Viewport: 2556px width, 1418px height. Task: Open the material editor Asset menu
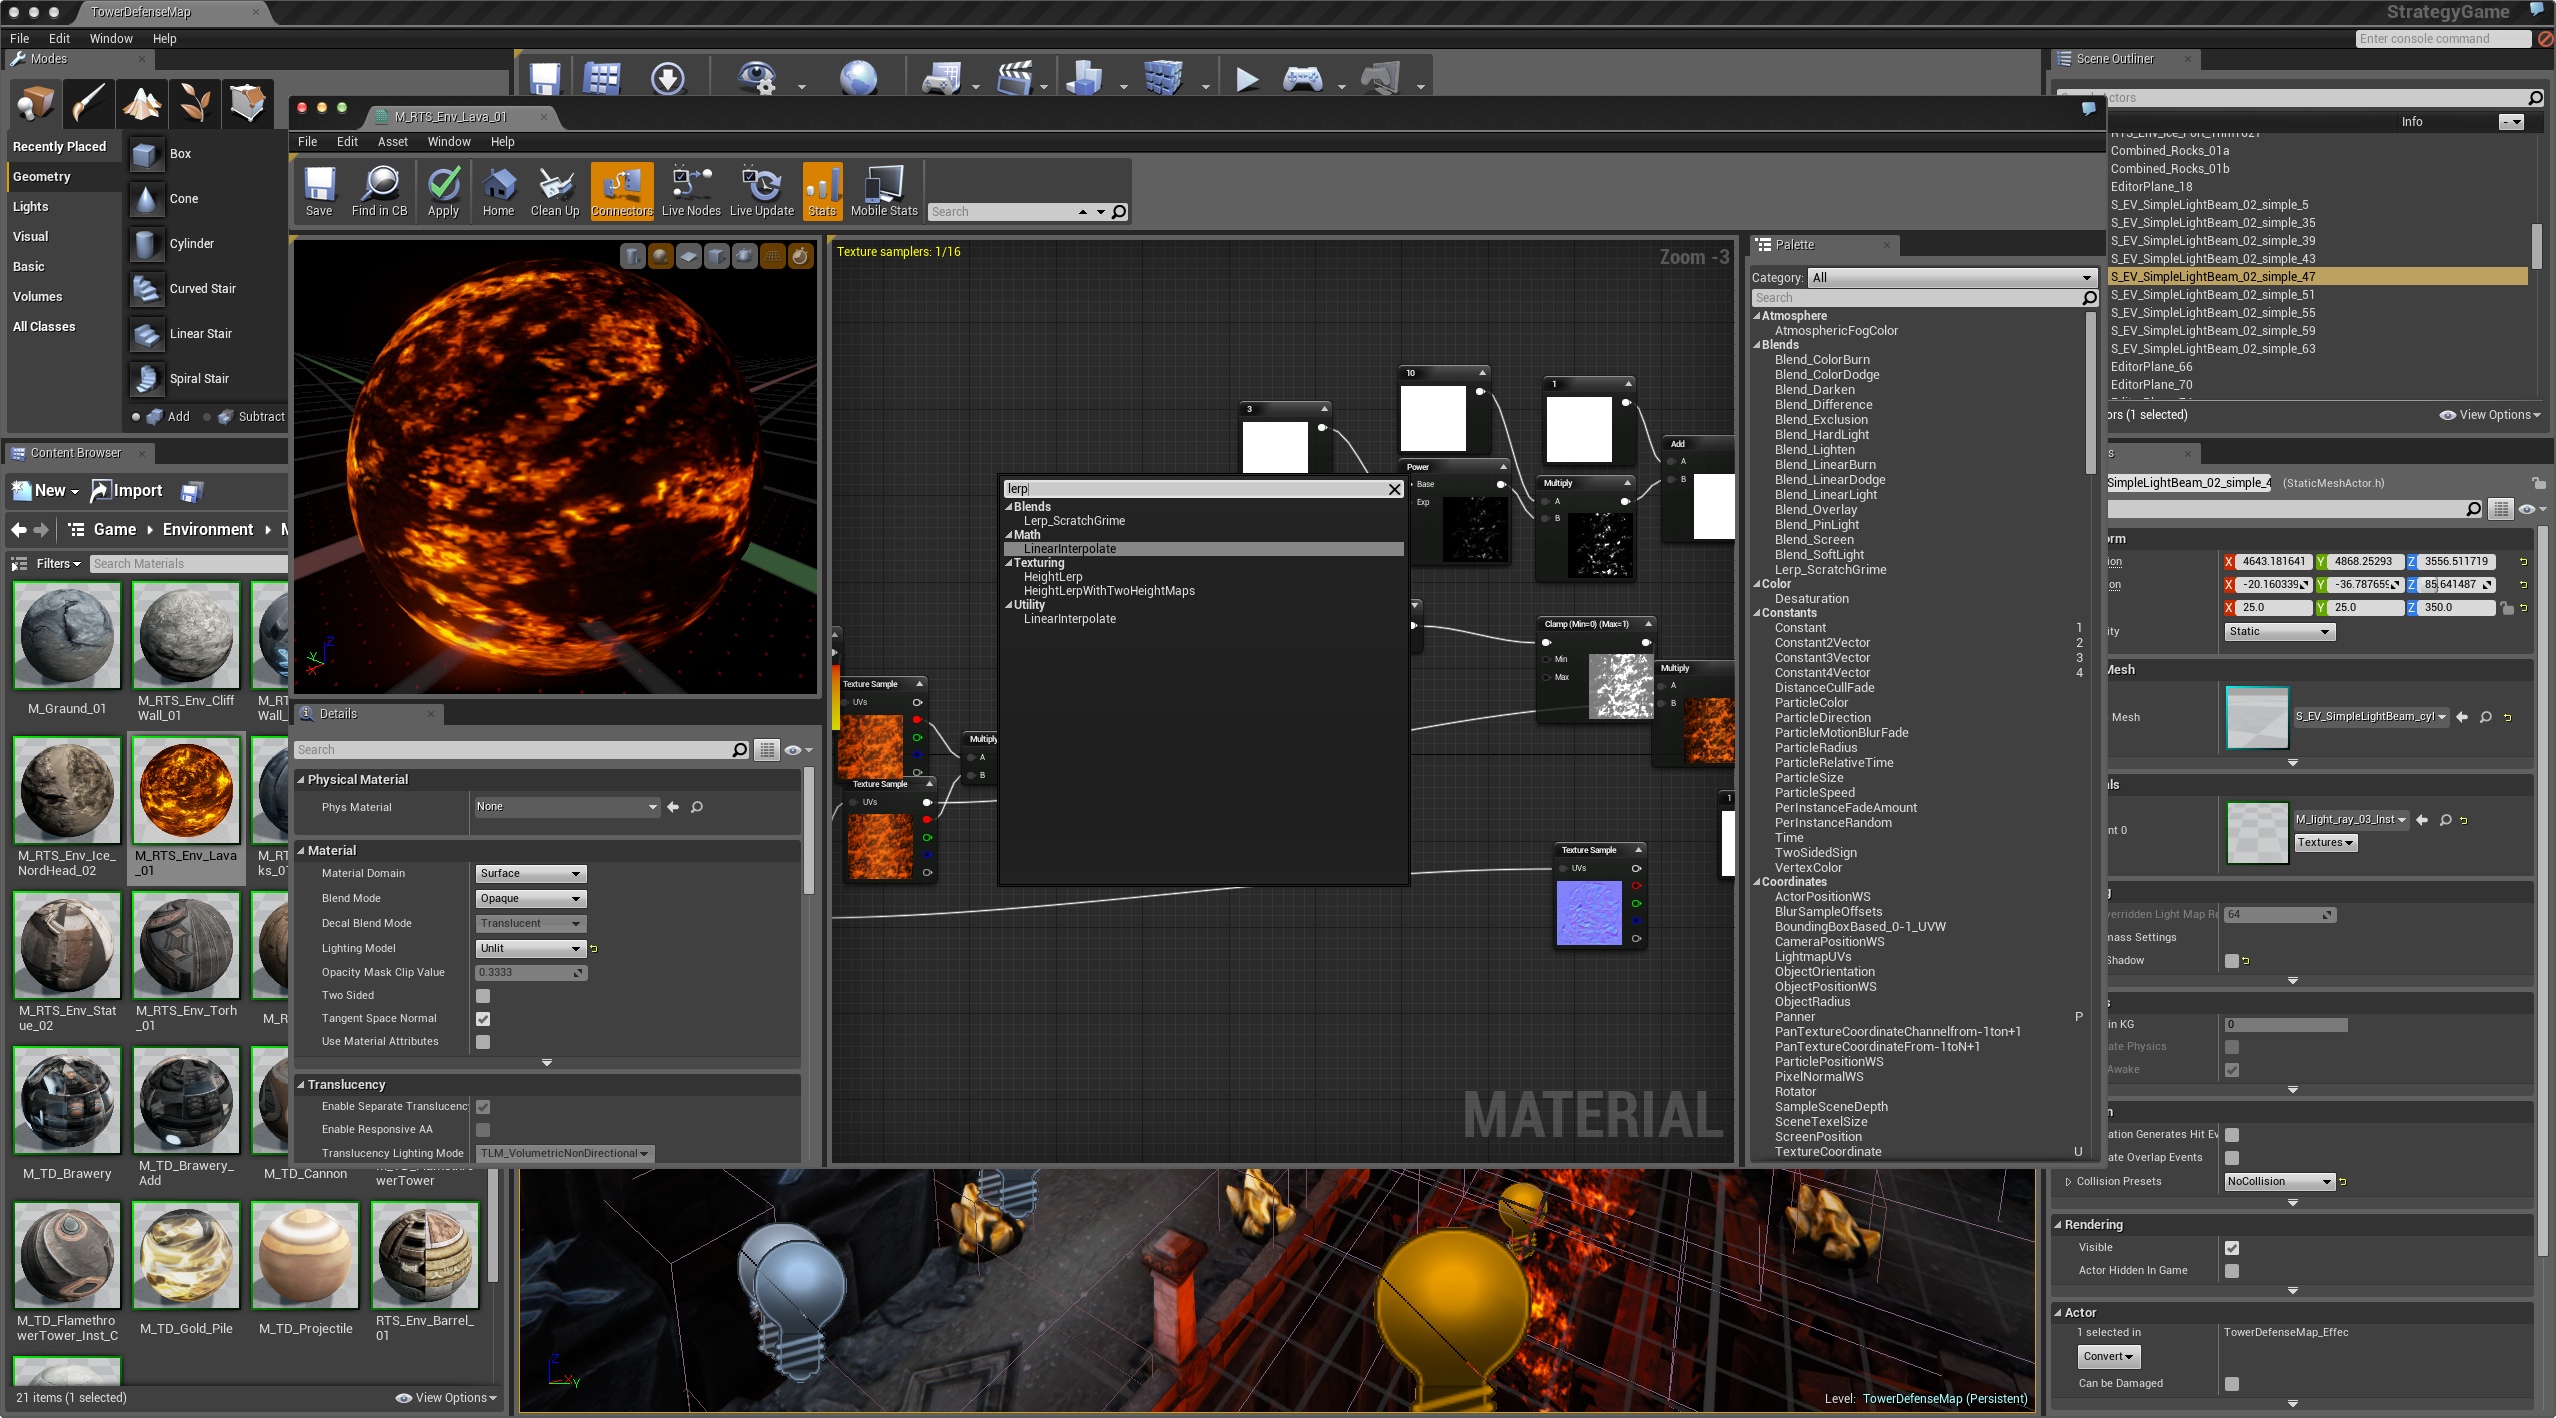(392, 142)
